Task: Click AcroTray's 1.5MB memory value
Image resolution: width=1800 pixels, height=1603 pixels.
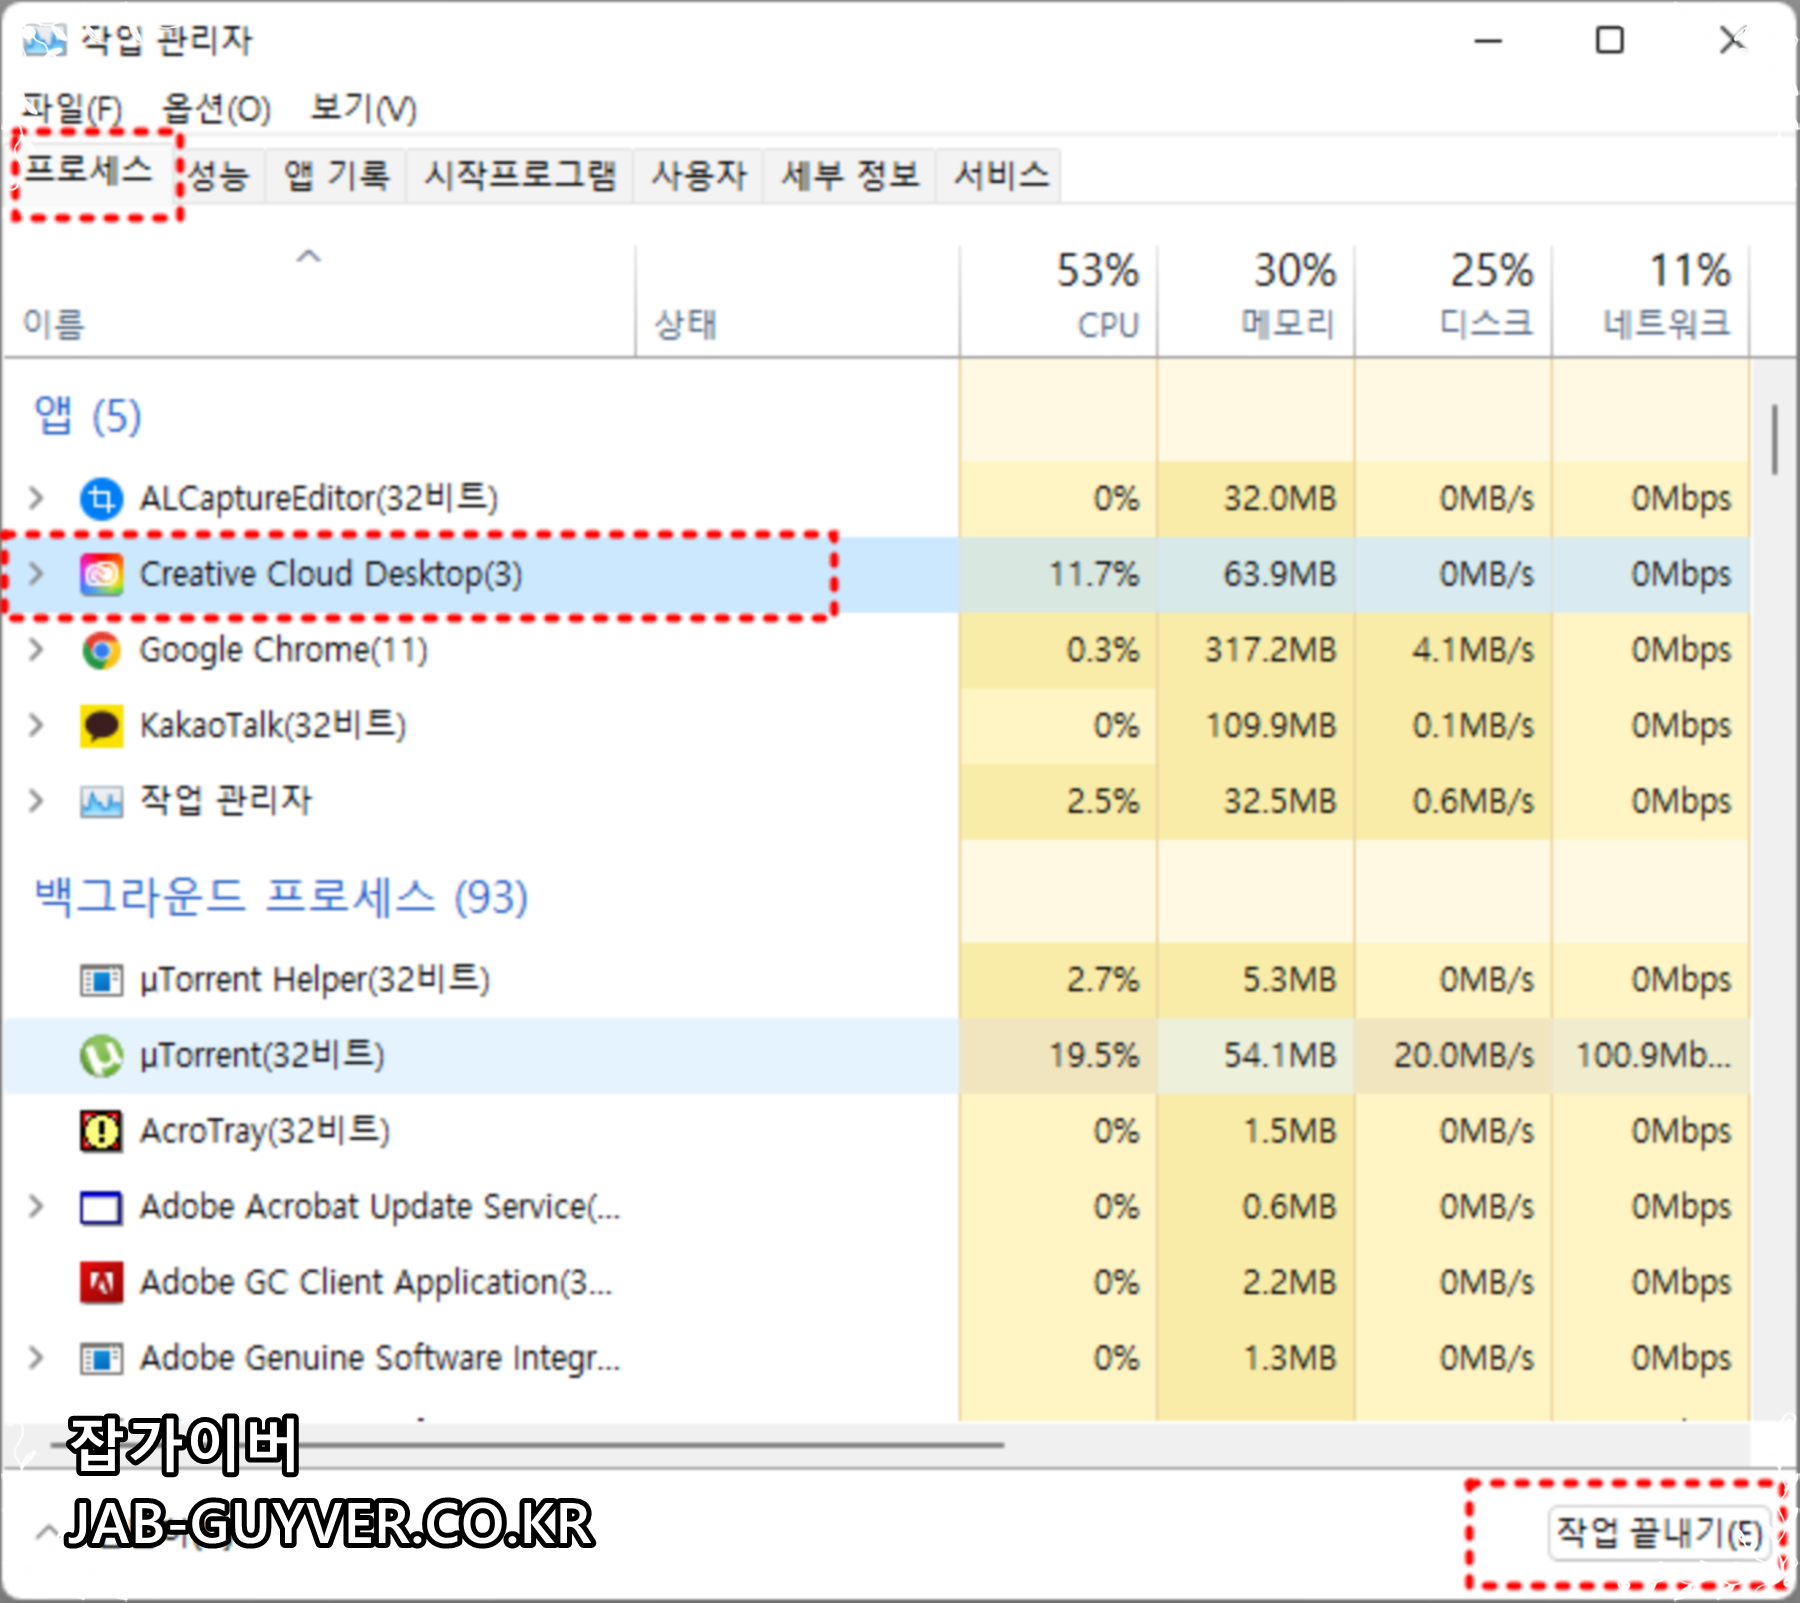Action: [x=1290, y=1131]
